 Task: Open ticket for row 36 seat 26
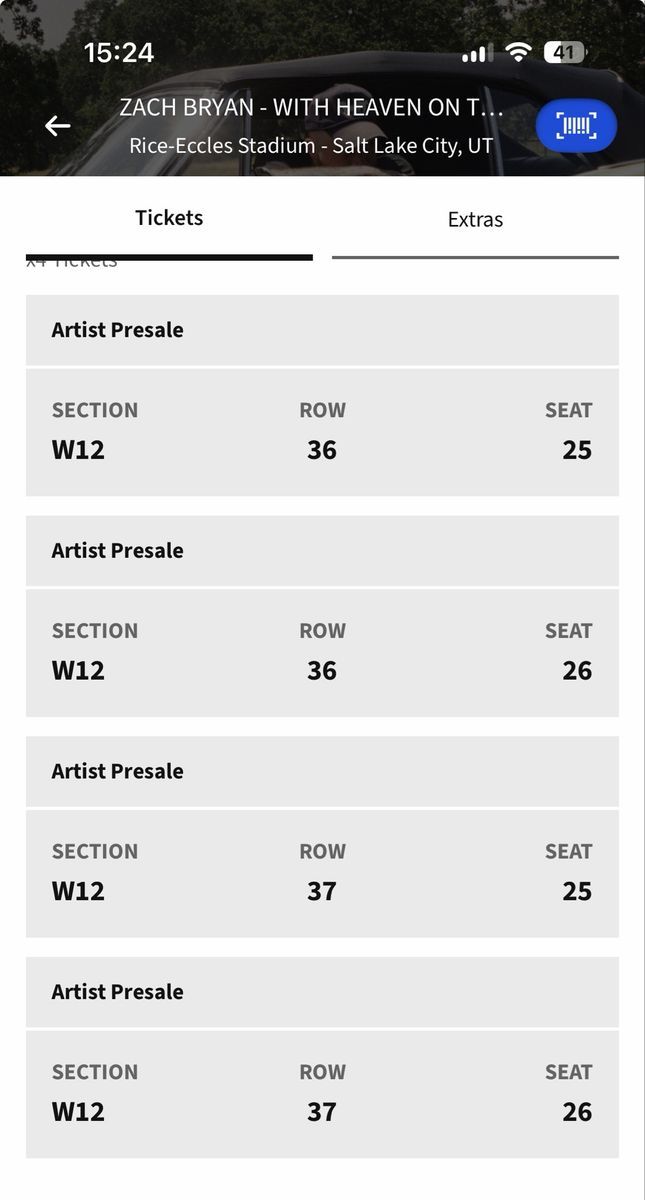(322, 653)
